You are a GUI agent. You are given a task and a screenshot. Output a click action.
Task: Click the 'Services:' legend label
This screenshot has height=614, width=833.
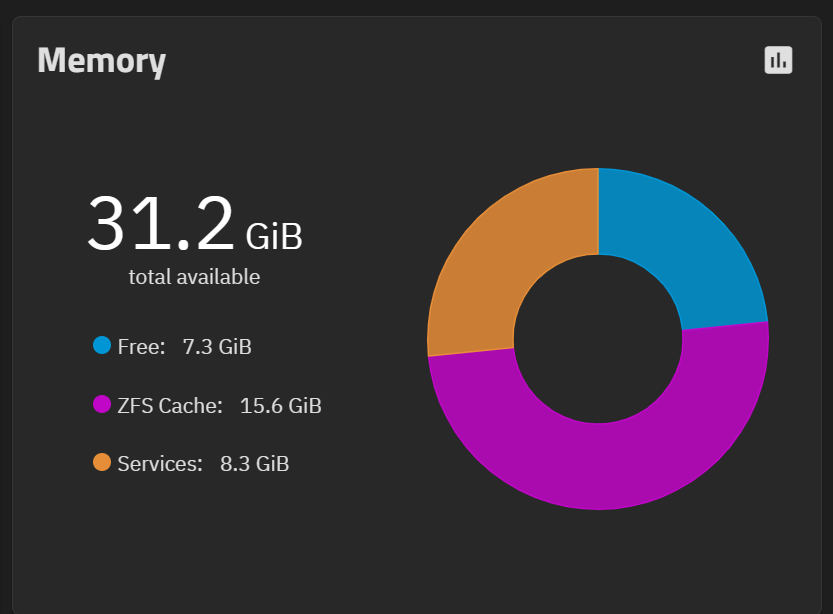(160, 464)
